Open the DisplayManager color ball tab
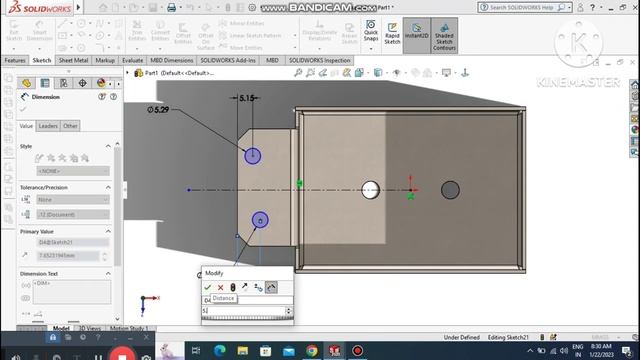Viewport: 640px width, 360px height. (x=101, y=83)
